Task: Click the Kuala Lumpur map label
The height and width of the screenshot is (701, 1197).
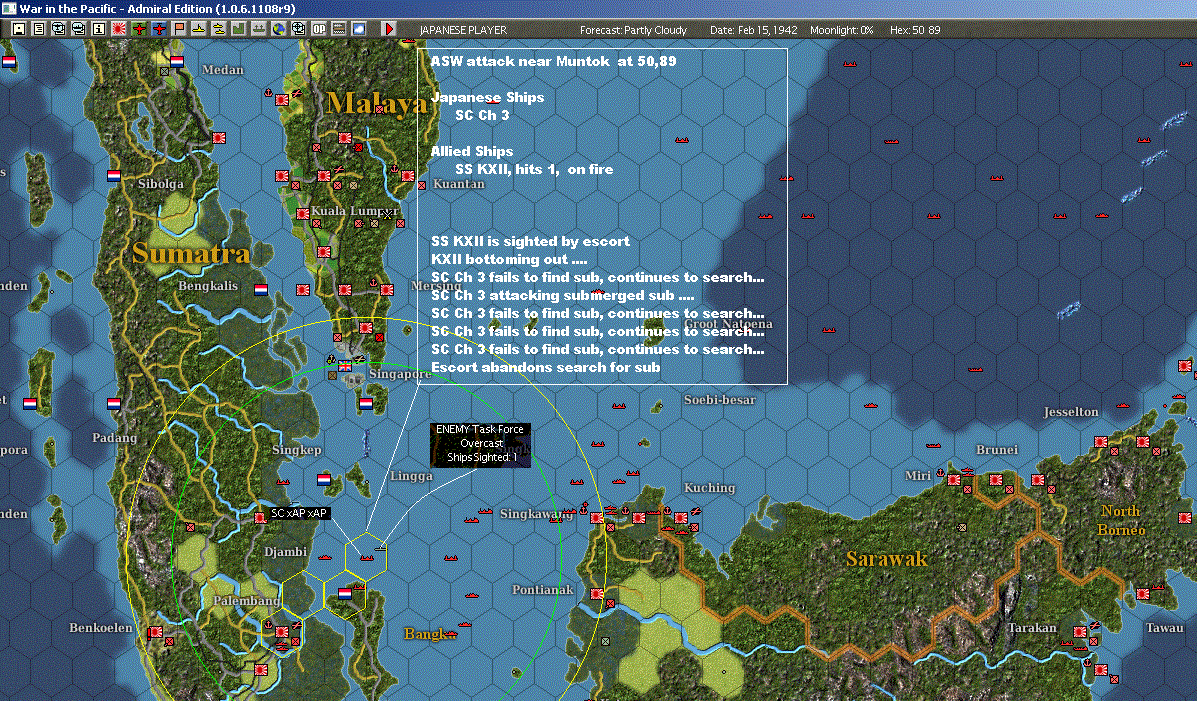Action: 354,211
